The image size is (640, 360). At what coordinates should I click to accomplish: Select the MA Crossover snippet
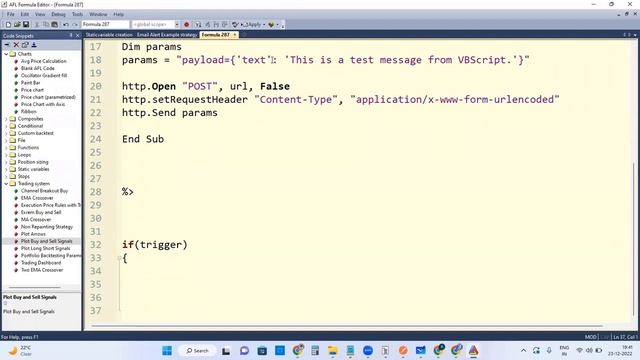(36, 220)
